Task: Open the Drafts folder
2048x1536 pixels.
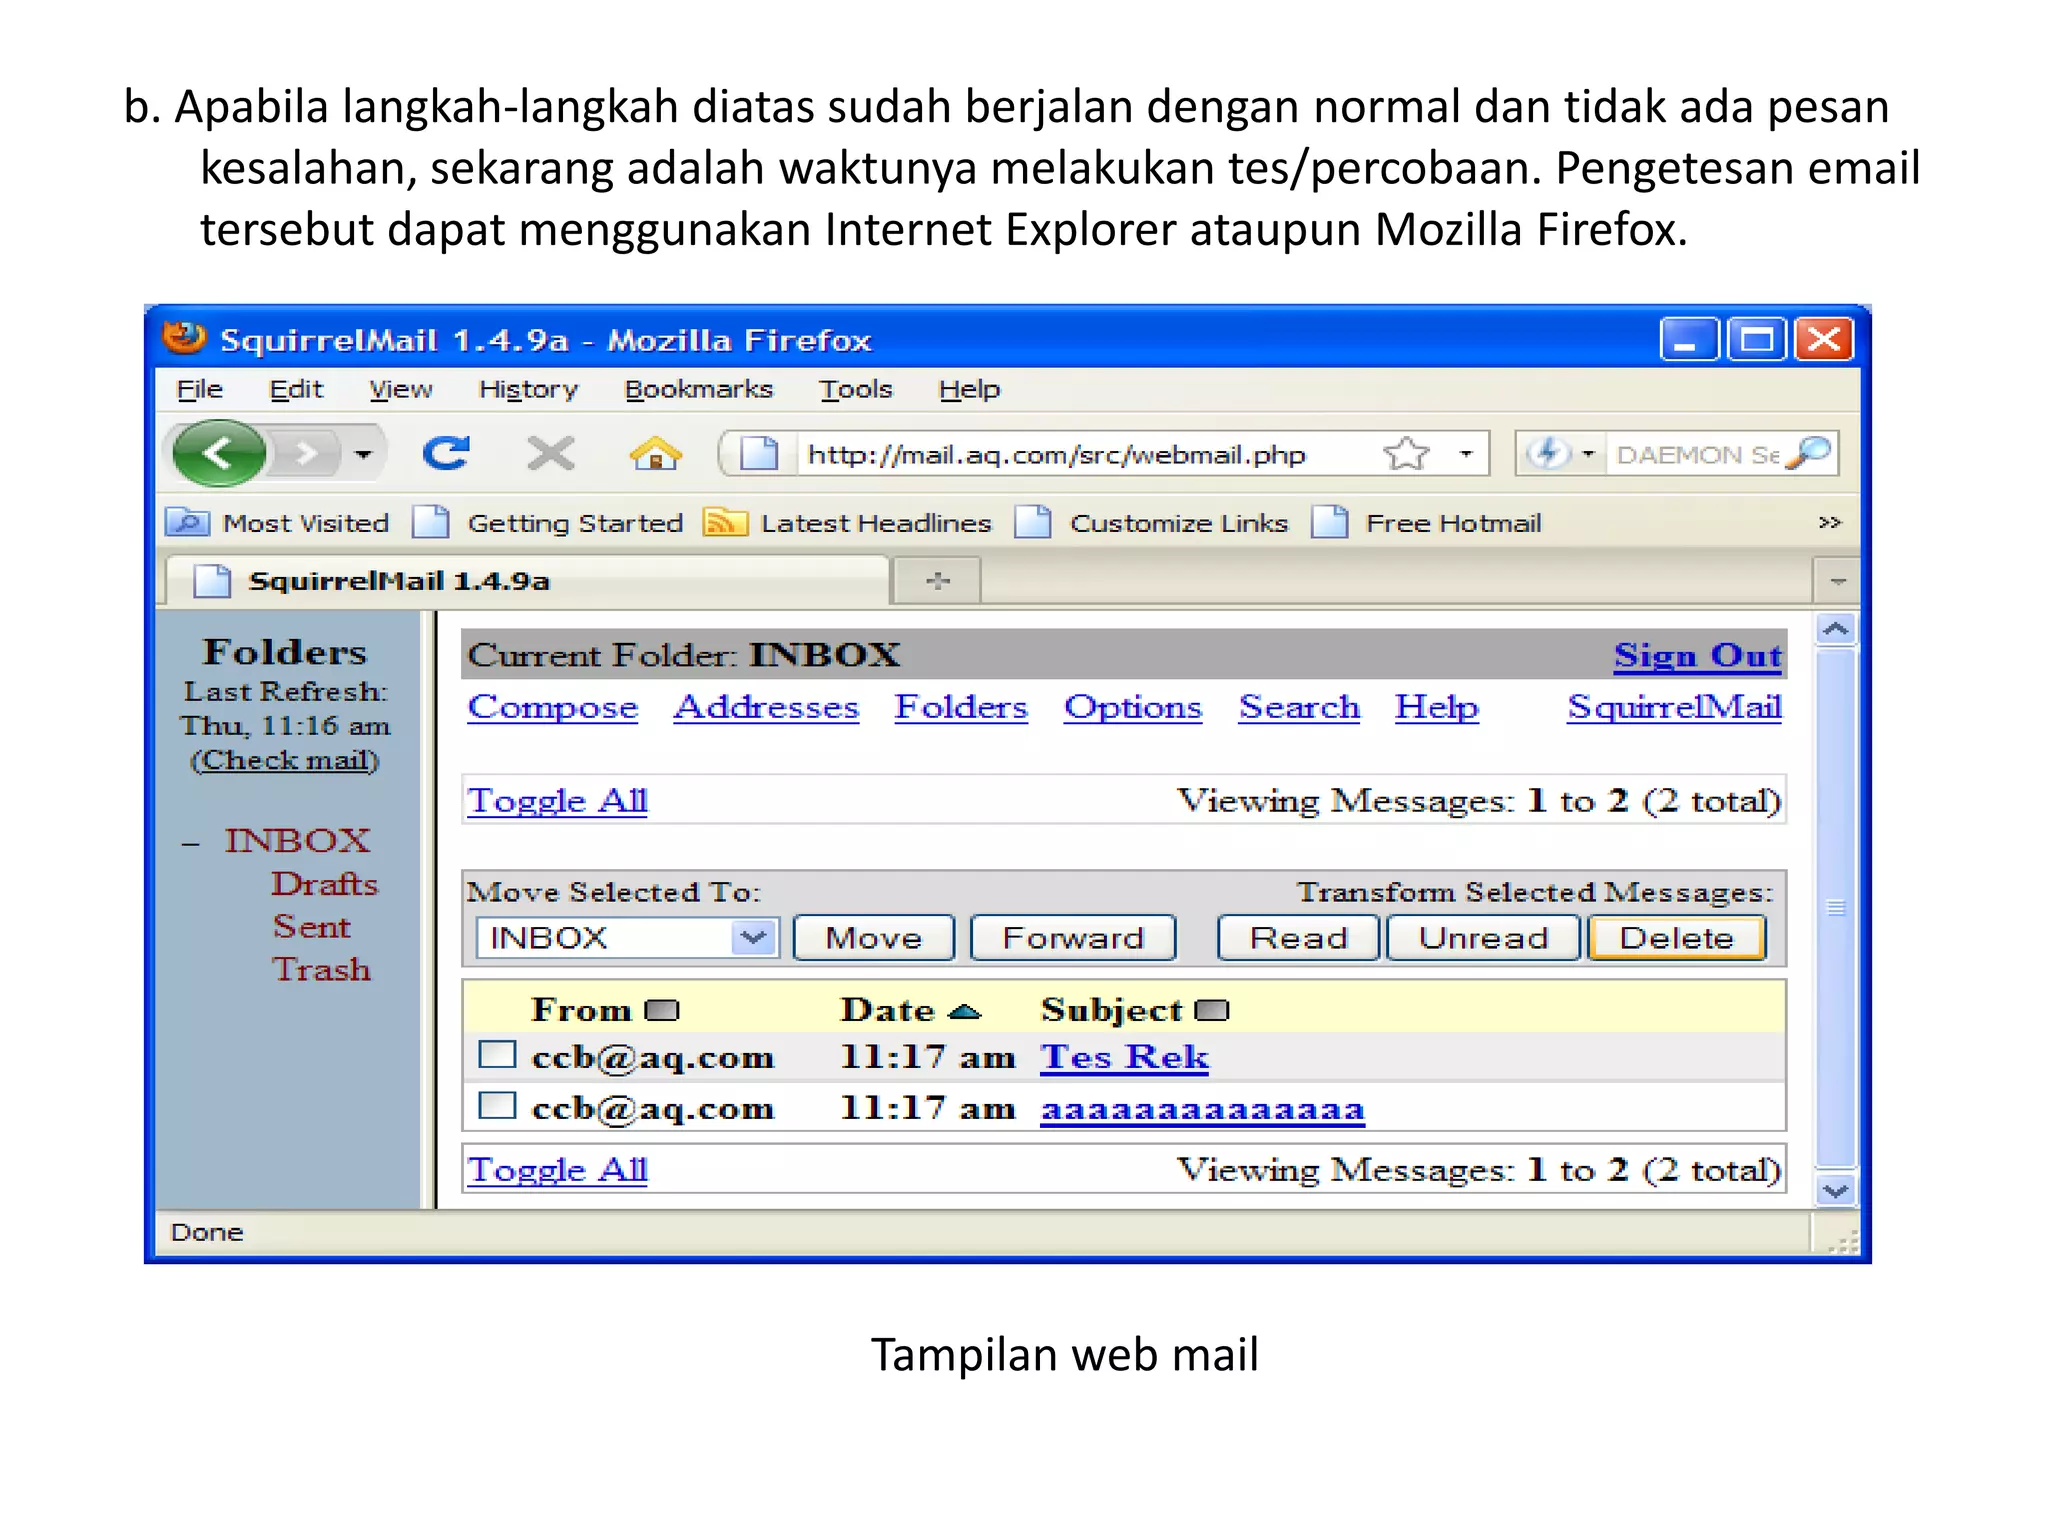Action: 324,884
